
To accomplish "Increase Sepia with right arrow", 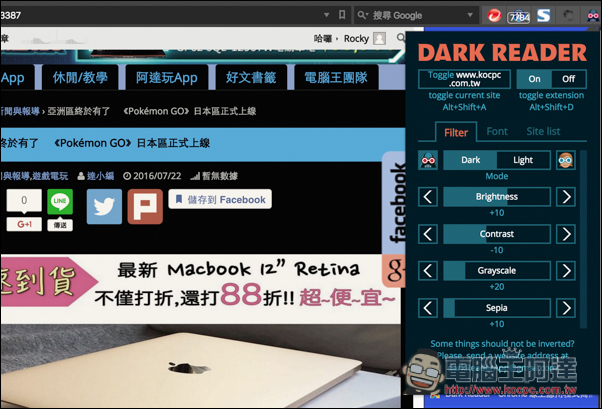I will pyautogui.click(x=566, y=308).
